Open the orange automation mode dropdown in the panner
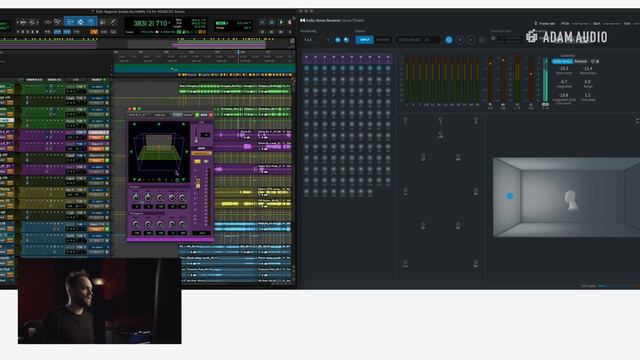This screenshot has height=360, width=640. tap(202, 153)
